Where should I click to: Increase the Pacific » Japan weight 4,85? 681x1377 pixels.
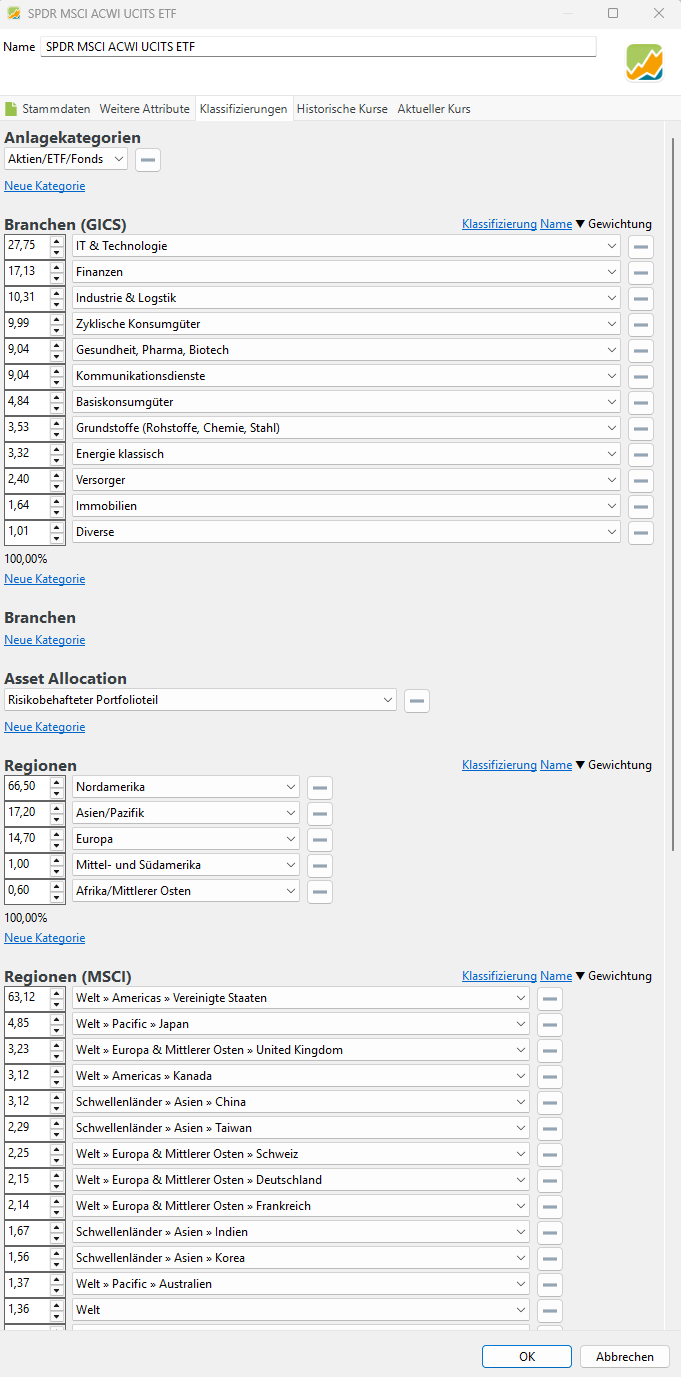click(x=57, y=1018)
